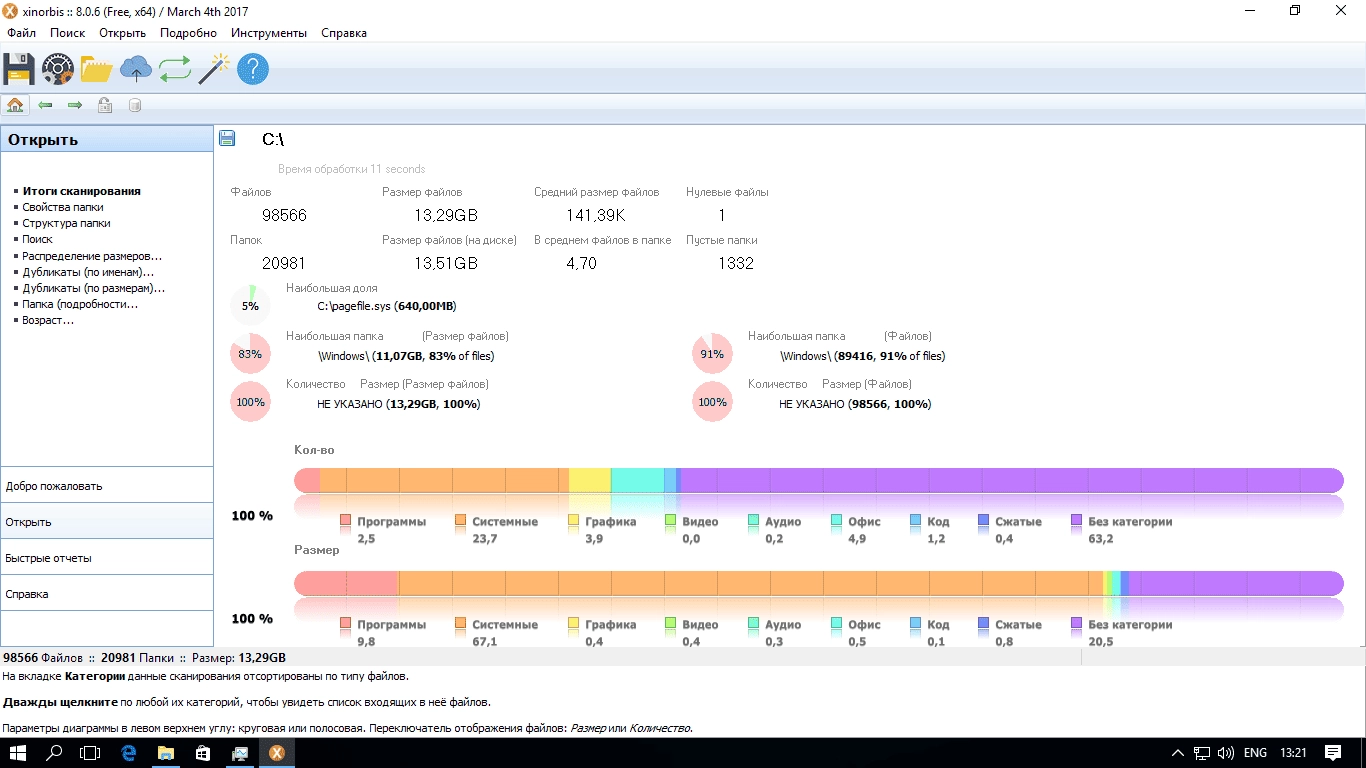Click \Windows\ (89416, 91% of files) text
The height and width of the screenshot is (768, 1366).
[x=862, y=356]
